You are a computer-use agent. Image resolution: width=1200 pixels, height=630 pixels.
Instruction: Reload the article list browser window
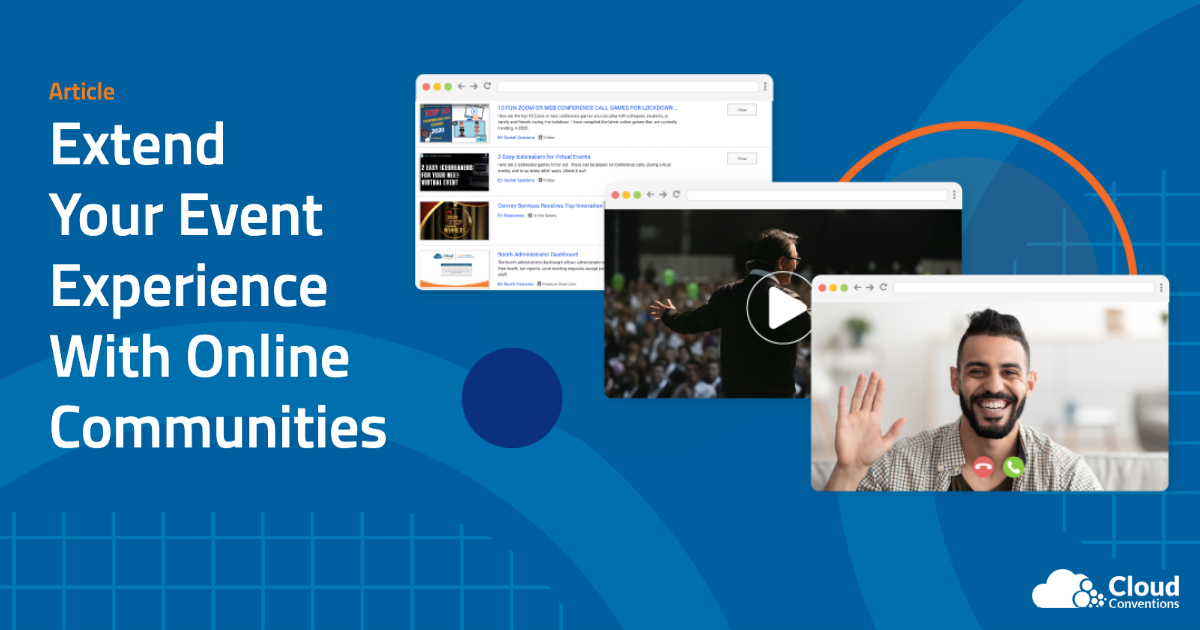click(487, 87)
